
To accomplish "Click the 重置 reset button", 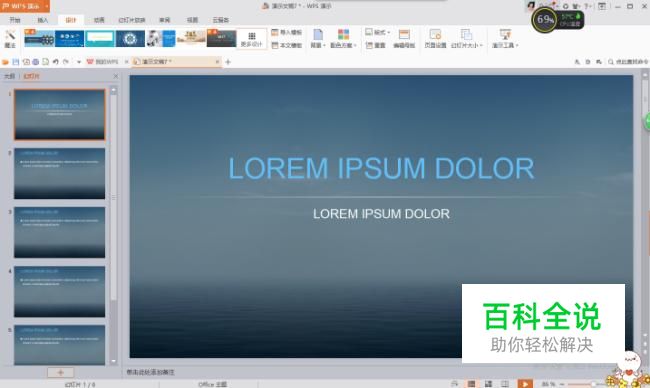I will (376, 45).
